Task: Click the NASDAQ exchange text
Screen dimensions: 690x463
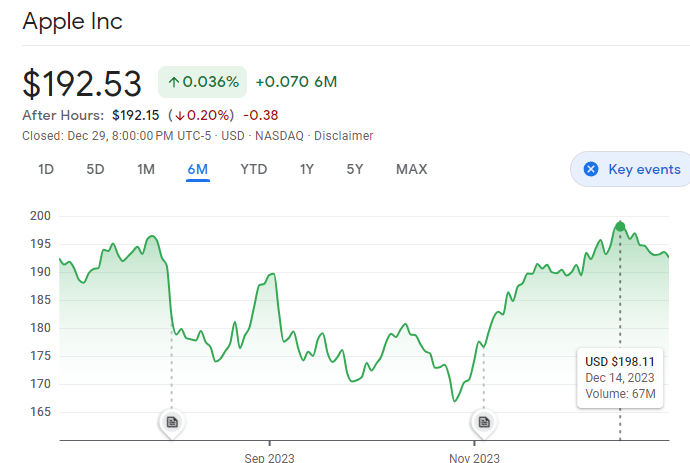Action: pos(279,136)
